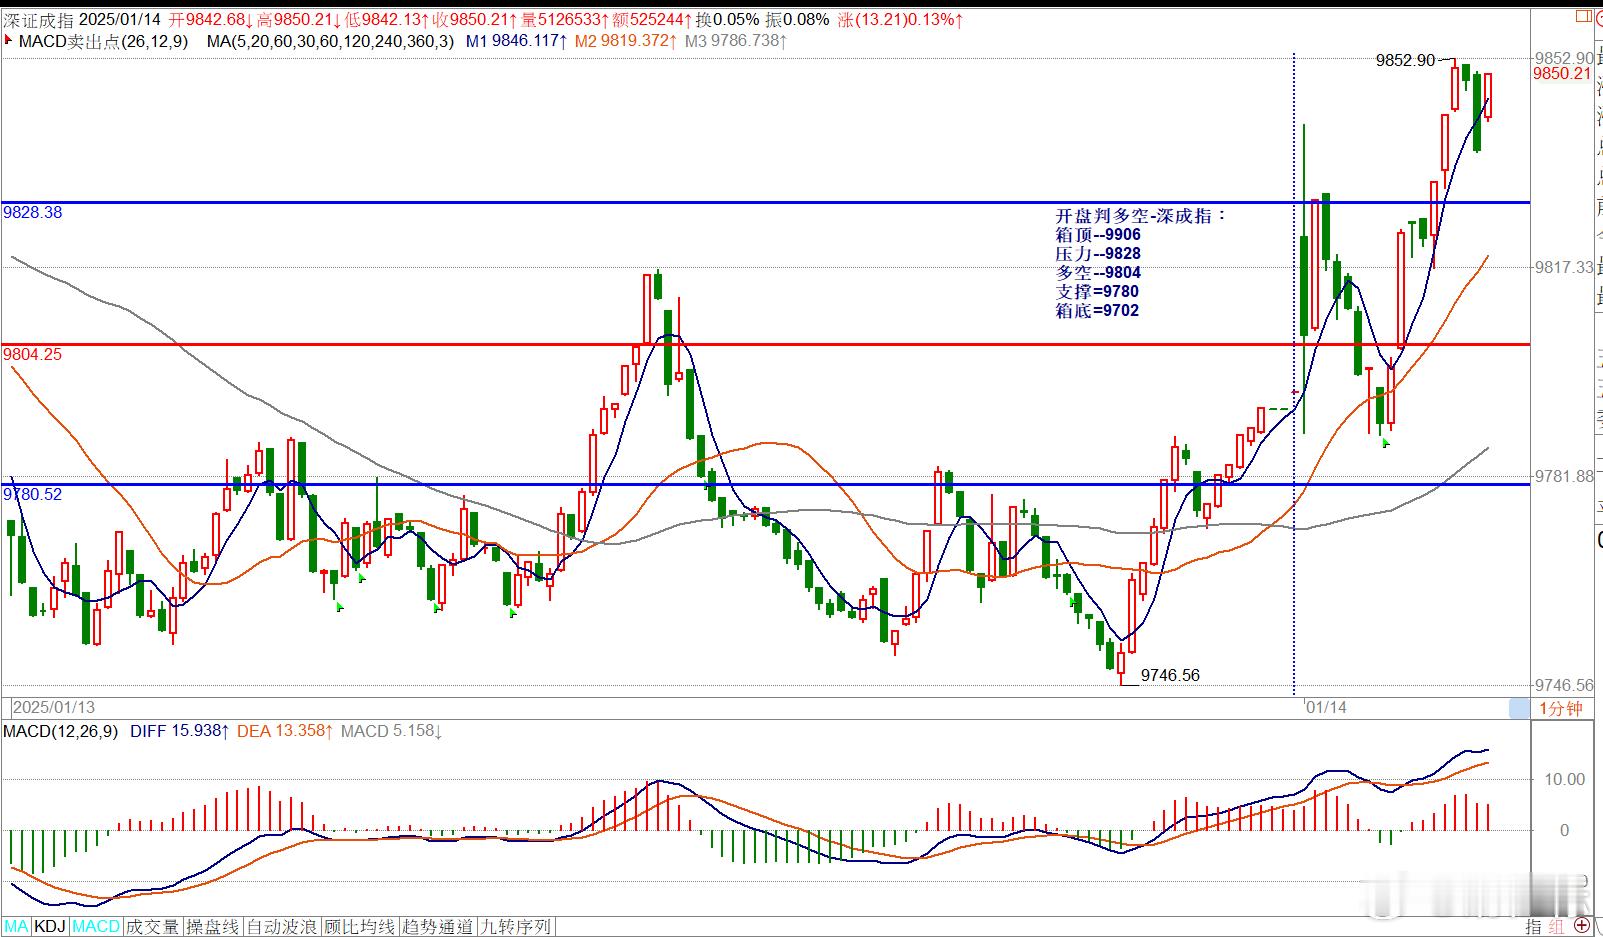The width and height of the screenshot is (1603, 937).
Task: Click the 01/14 date marker on time axis
Action: [1326, 707]
